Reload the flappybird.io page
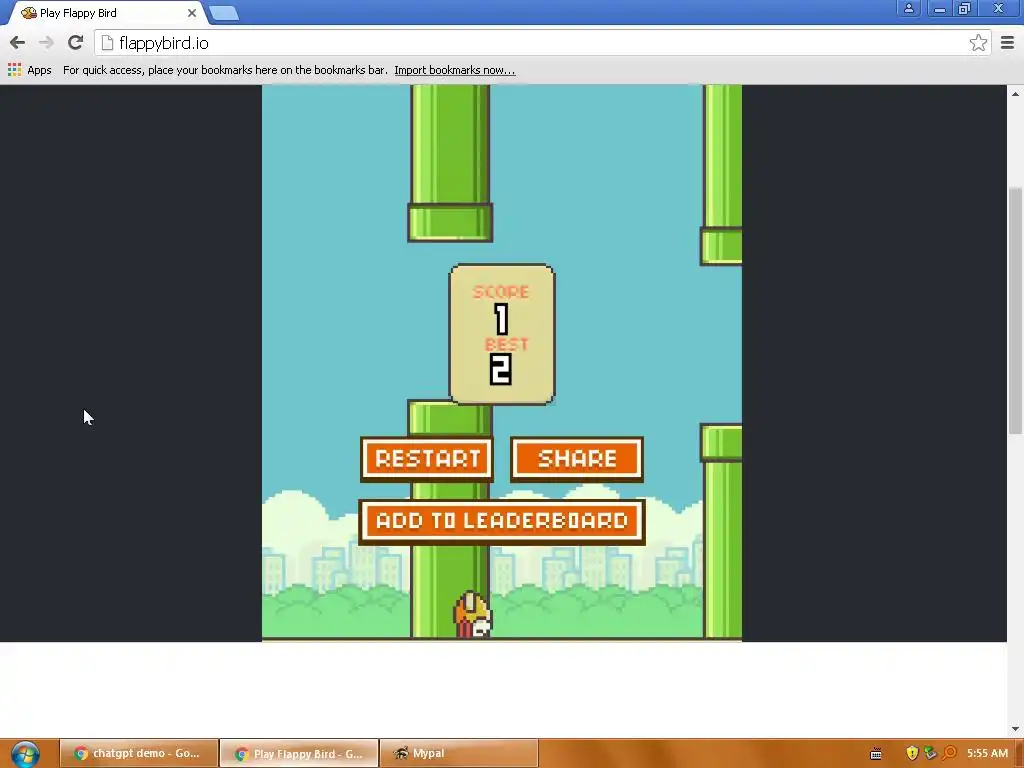The height and width of the screenshot is (768, 1024). tap(75, 43)
